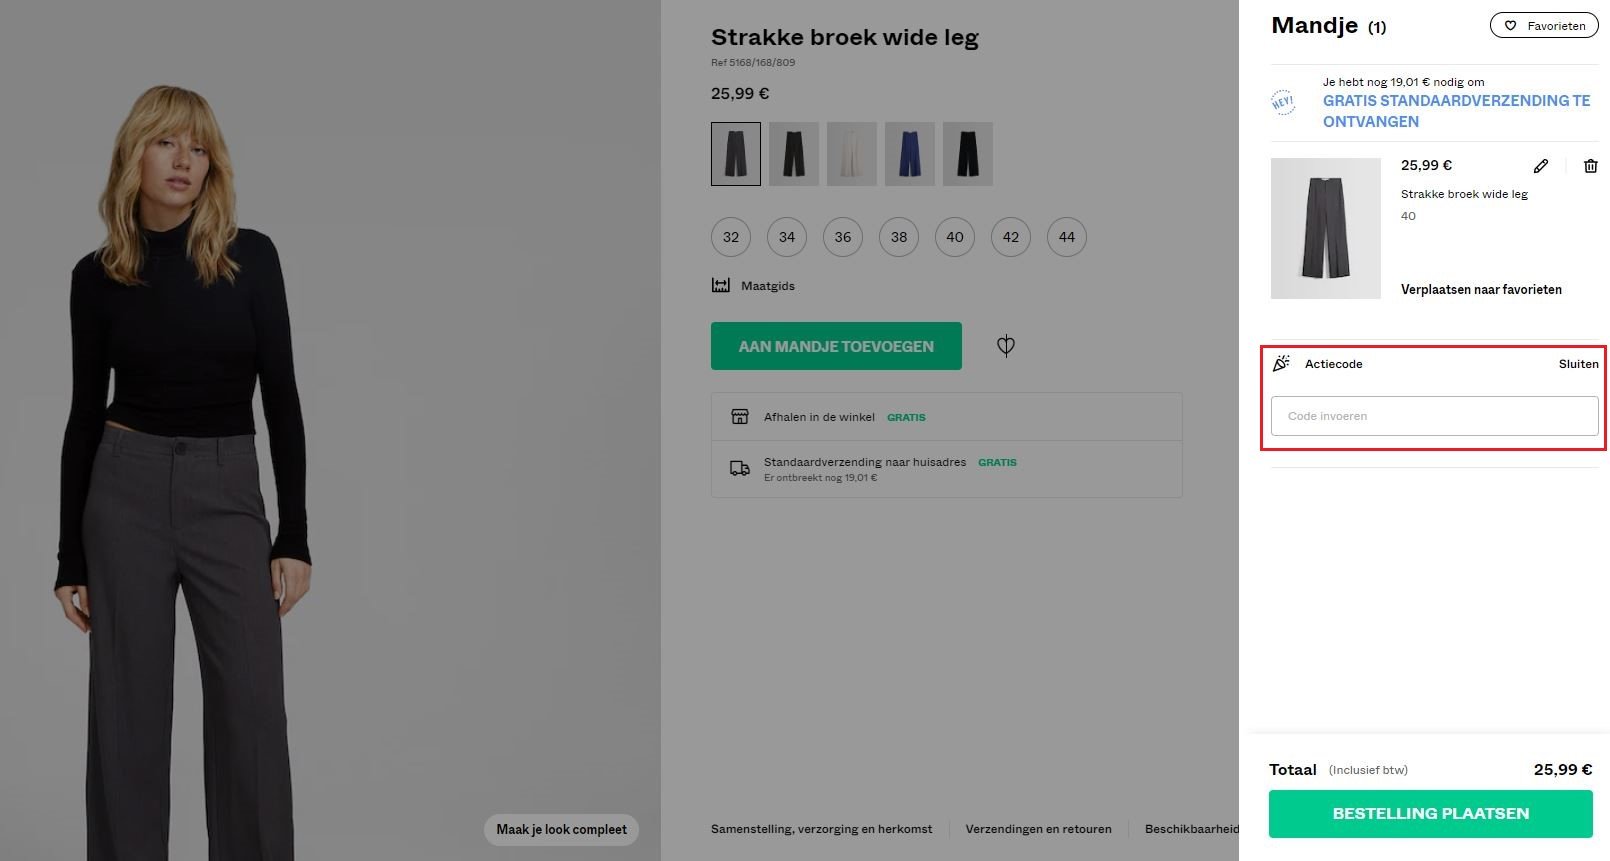1610x861 pixels.
Task: Open Maatgids via the ruler icon
Action: [x=720, y=285]
